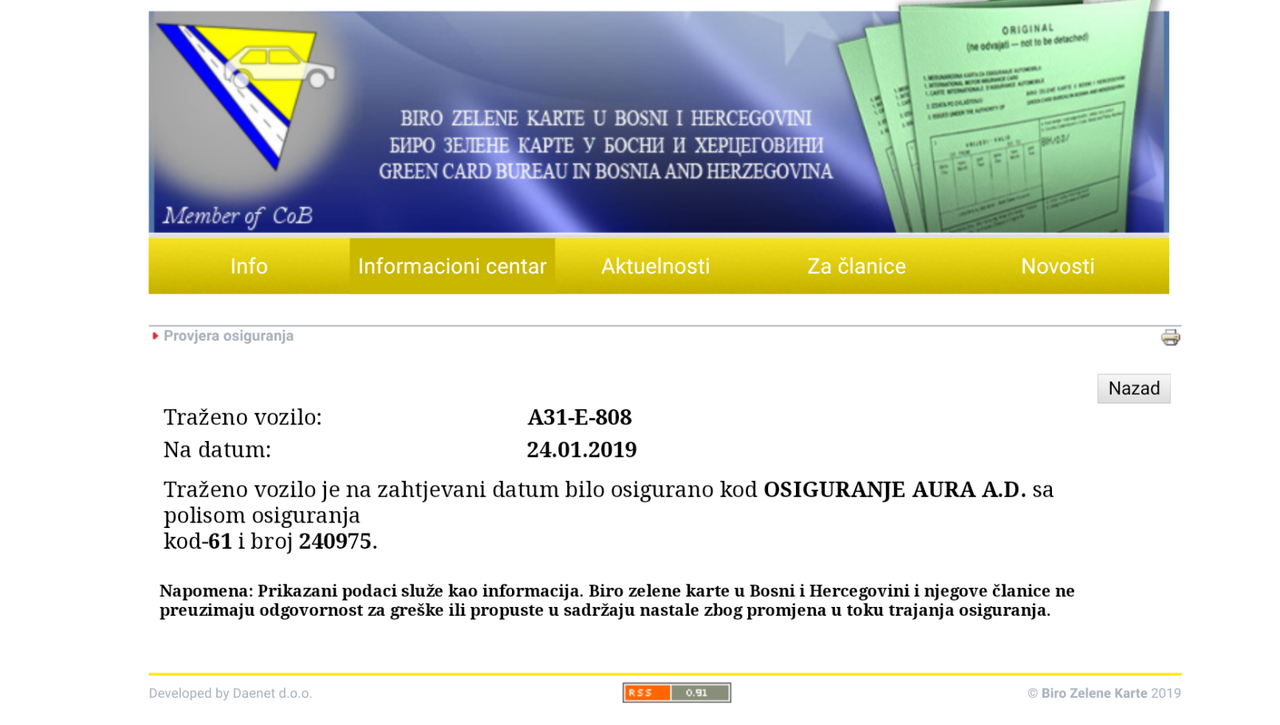1280x725 pixels.
Task: Click the Nazad button
Action: (x=1134, y=388)
